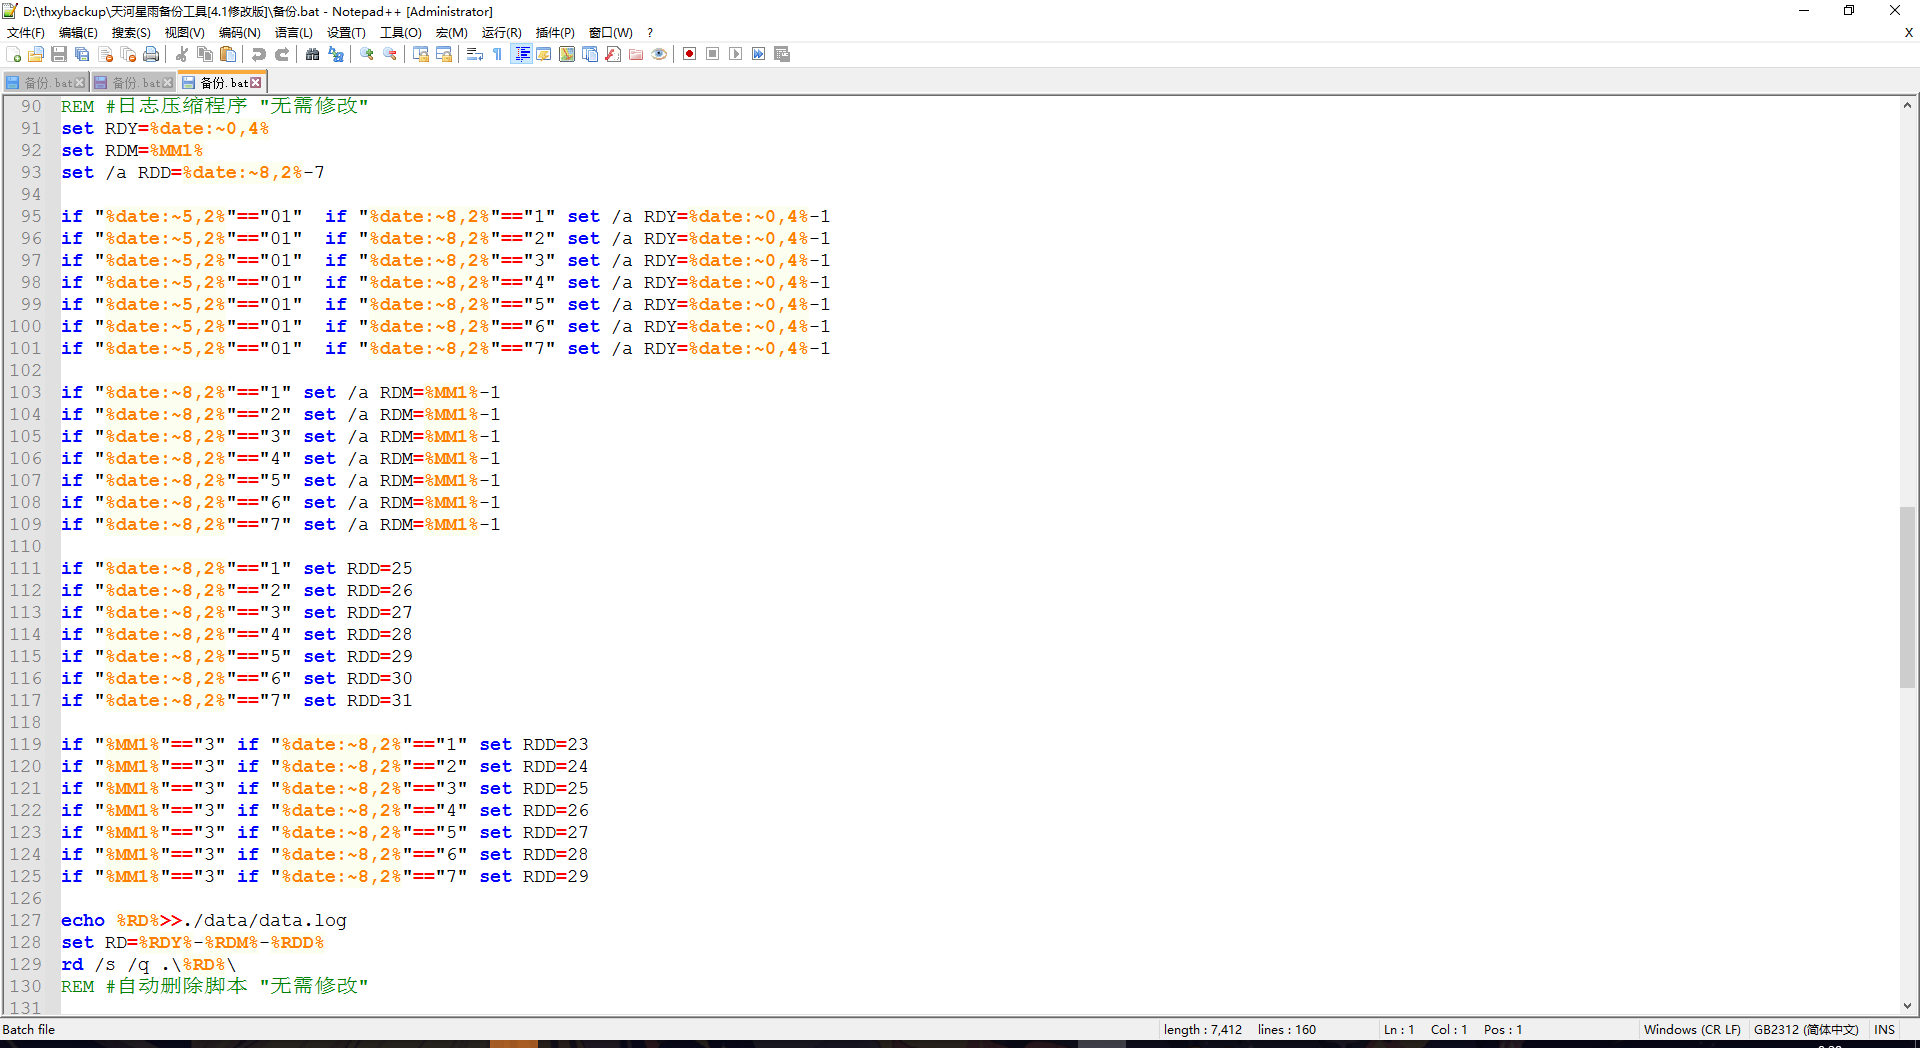
Task: Open the 编辑(E) menu
Action: [x=78, y=32]
